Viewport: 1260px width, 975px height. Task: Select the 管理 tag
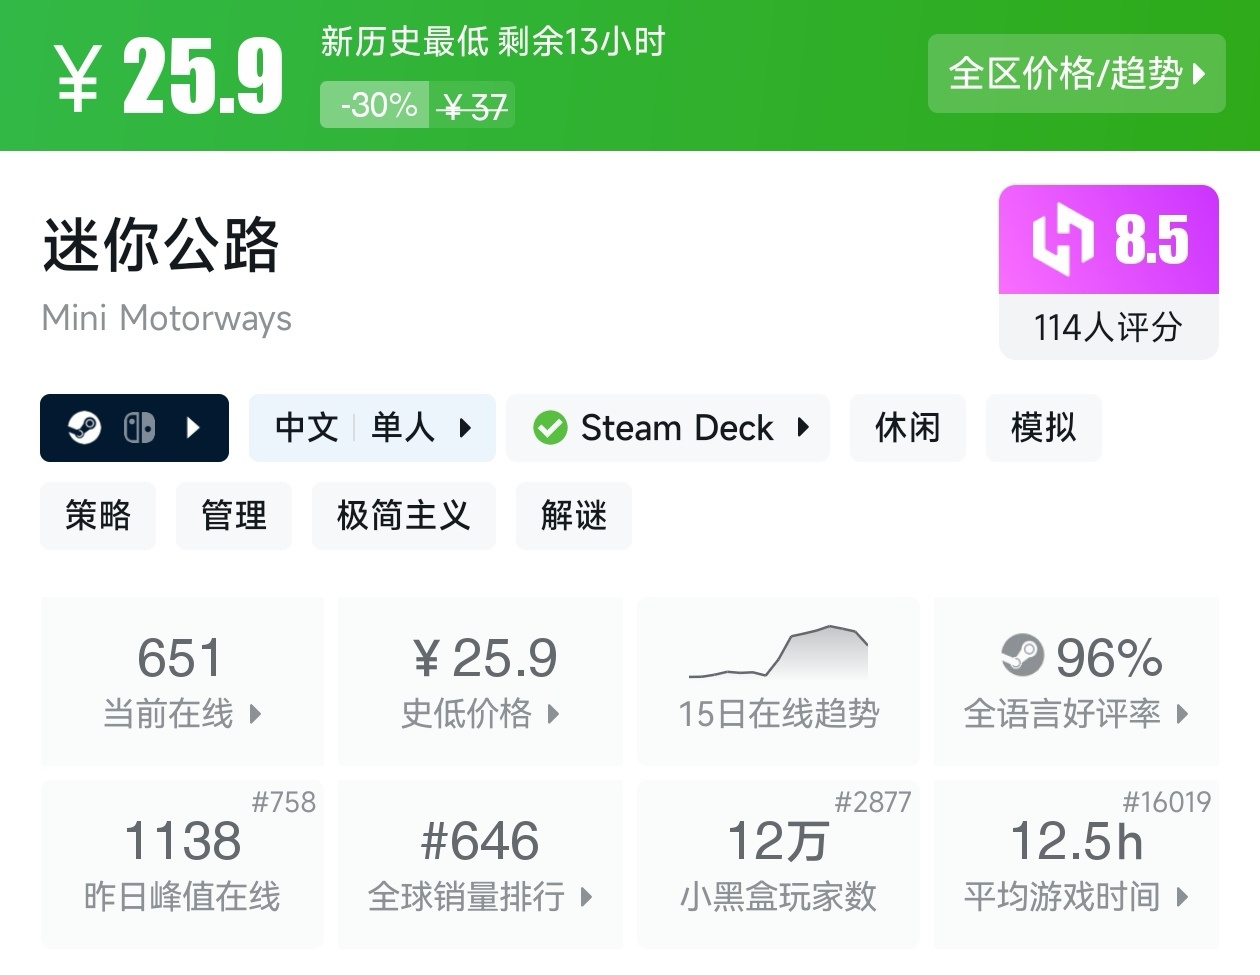tap(234, 516)
